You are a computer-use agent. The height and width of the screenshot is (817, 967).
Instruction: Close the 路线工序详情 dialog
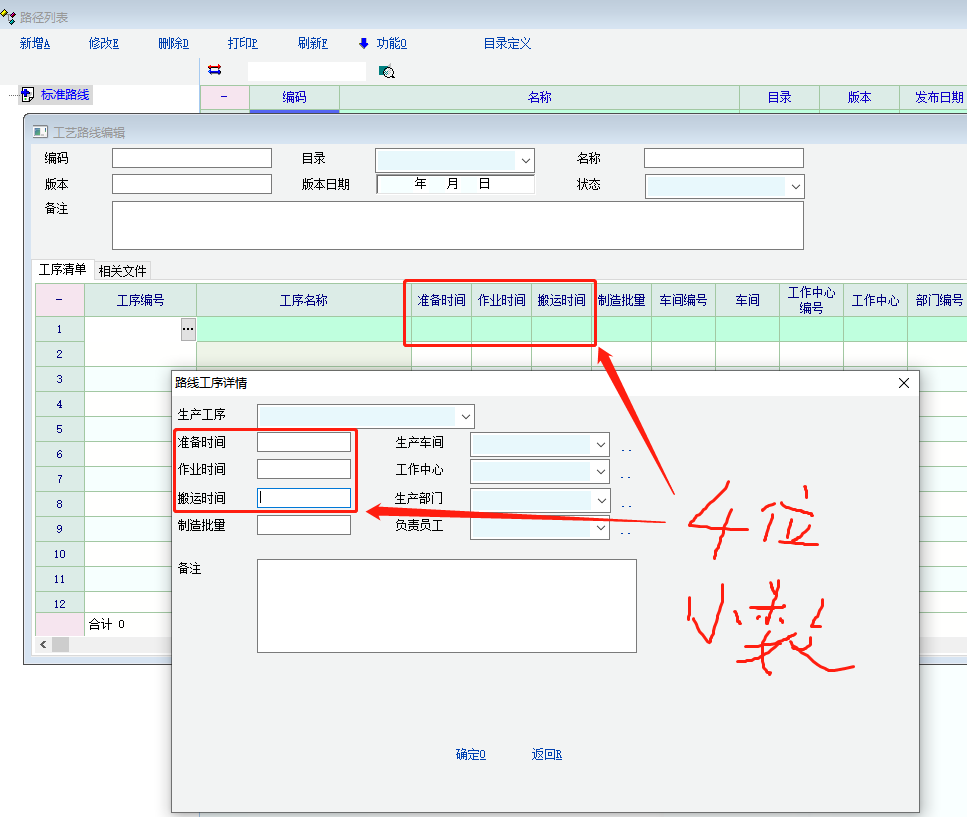(904, 382)
